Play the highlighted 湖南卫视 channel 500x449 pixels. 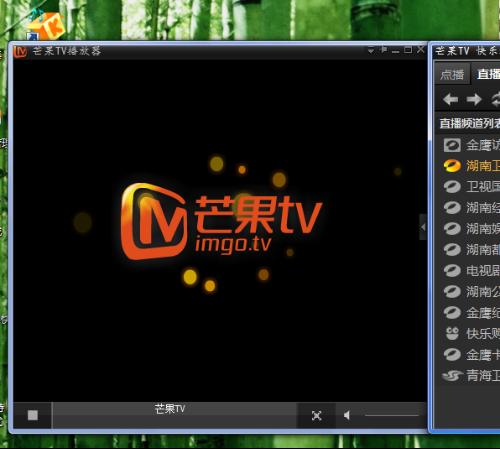471,166
